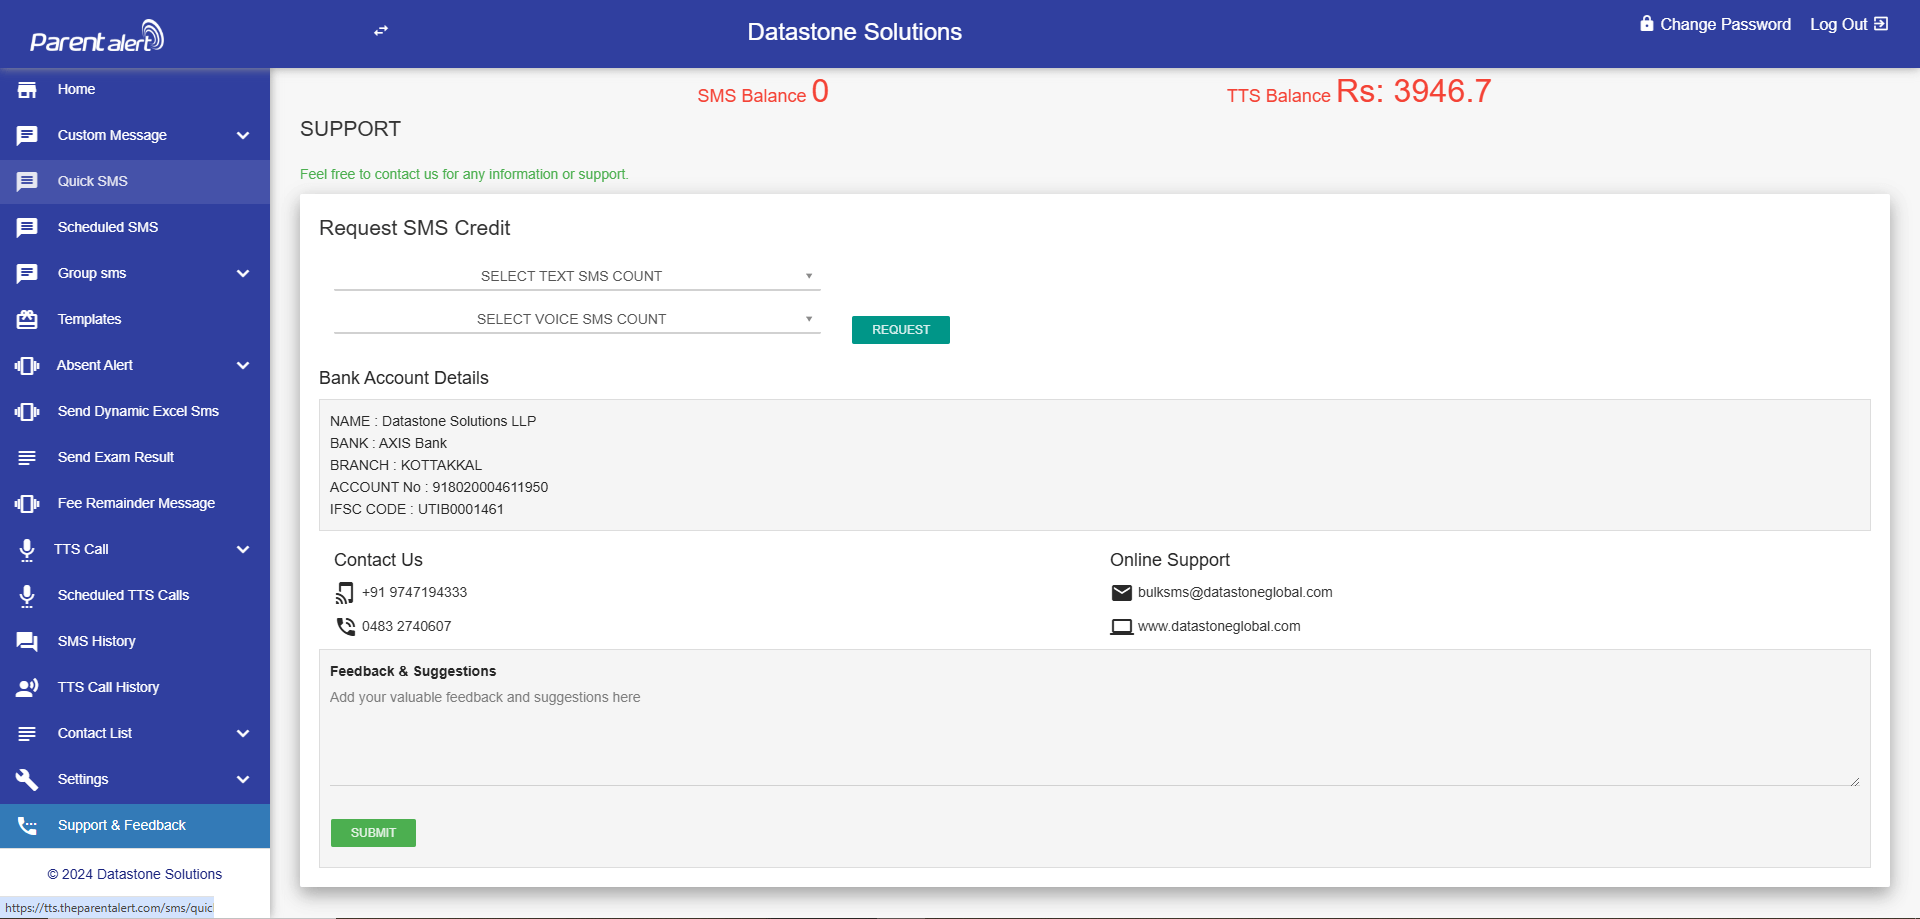The image size is (1920, 919).
Task: Click the Home storefront icon
Action: pyautogui.click(x=27, y=90)
